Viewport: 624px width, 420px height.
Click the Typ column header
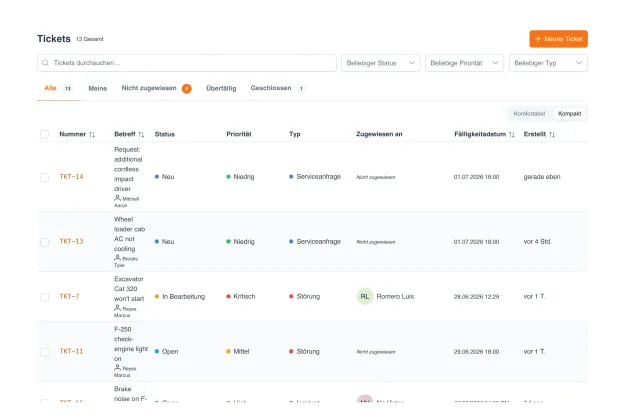(294, 135)
